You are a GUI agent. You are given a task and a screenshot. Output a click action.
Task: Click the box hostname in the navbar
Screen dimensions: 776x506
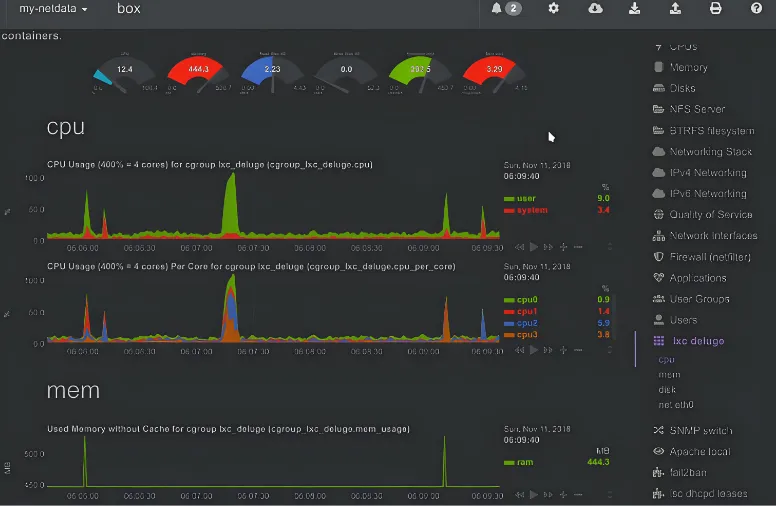click(x=129, y=8)
